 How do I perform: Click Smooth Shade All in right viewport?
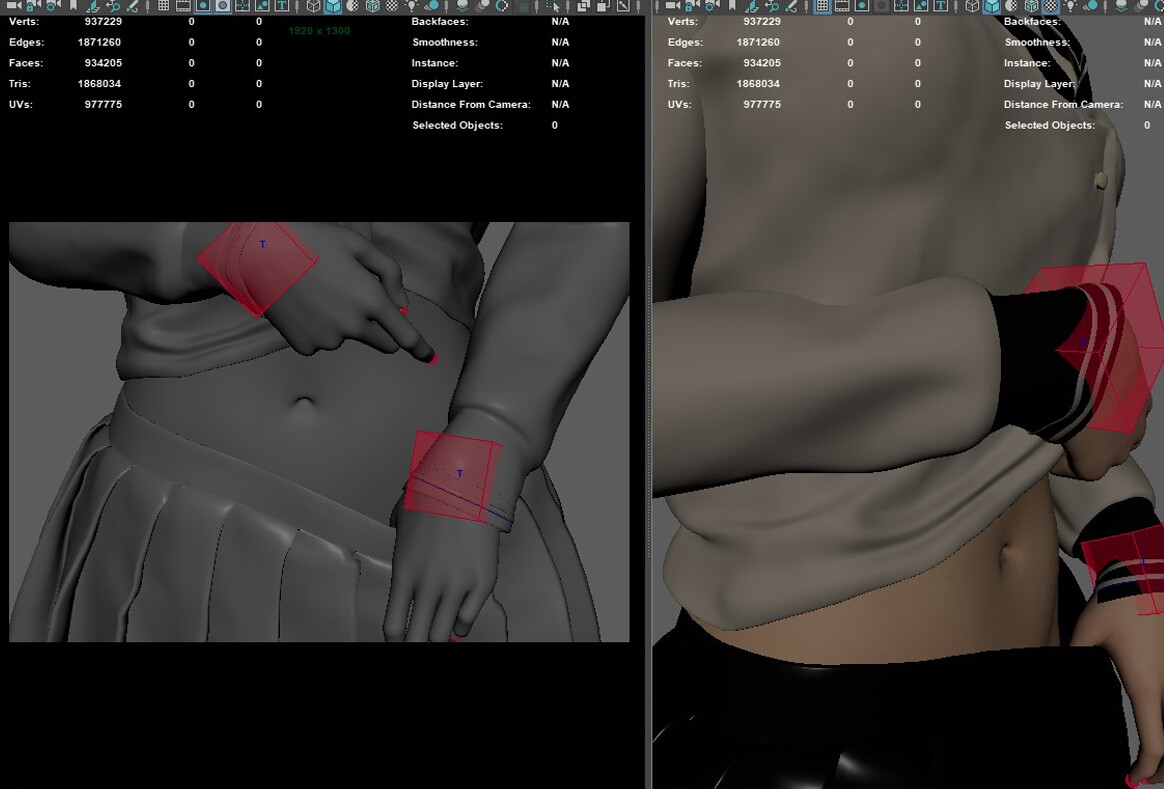(991, 6)
